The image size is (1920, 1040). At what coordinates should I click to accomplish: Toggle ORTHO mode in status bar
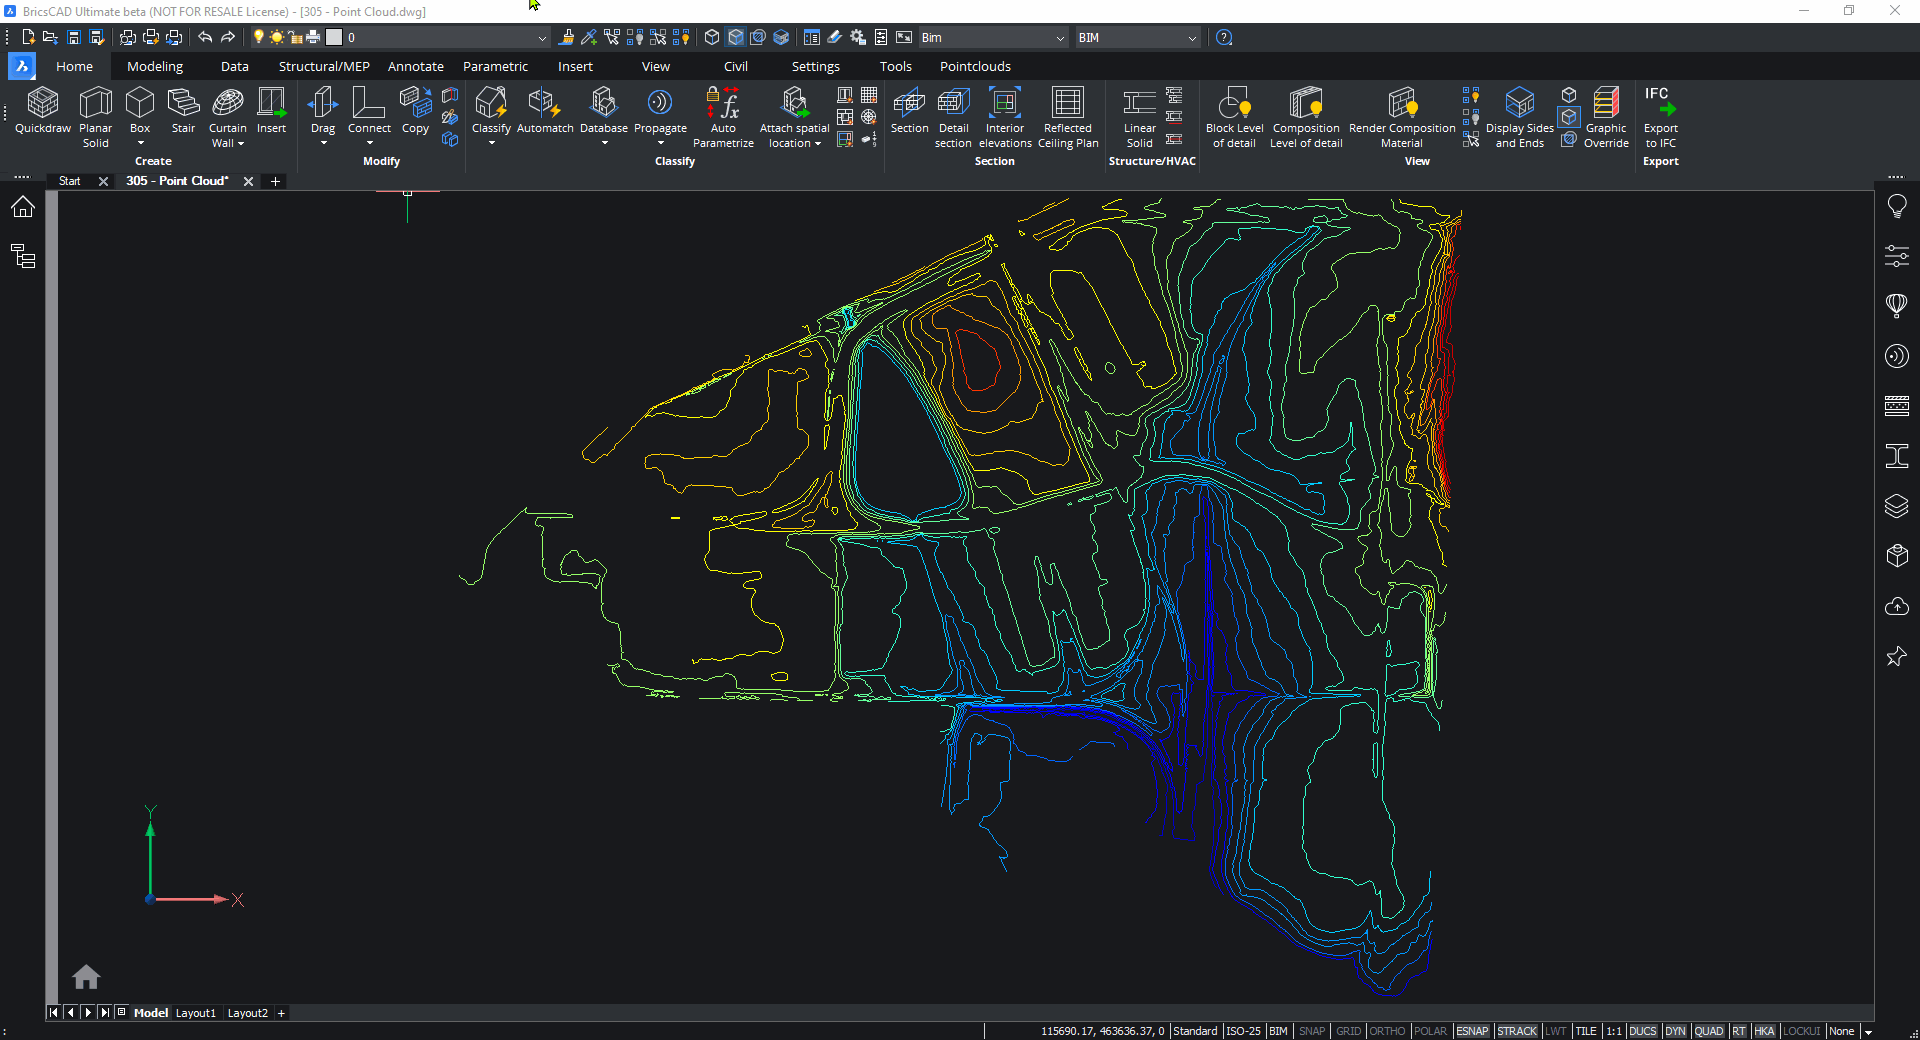point(1387,1031)
